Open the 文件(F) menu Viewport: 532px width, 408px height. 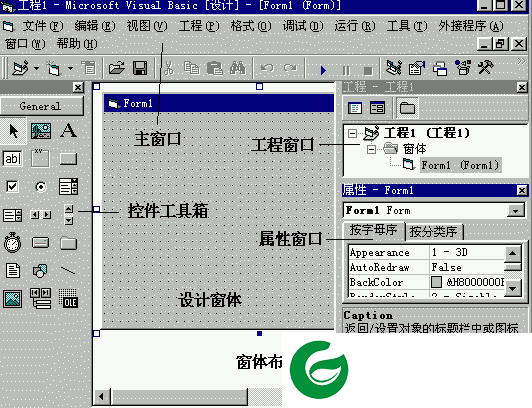tap(43, 26)
